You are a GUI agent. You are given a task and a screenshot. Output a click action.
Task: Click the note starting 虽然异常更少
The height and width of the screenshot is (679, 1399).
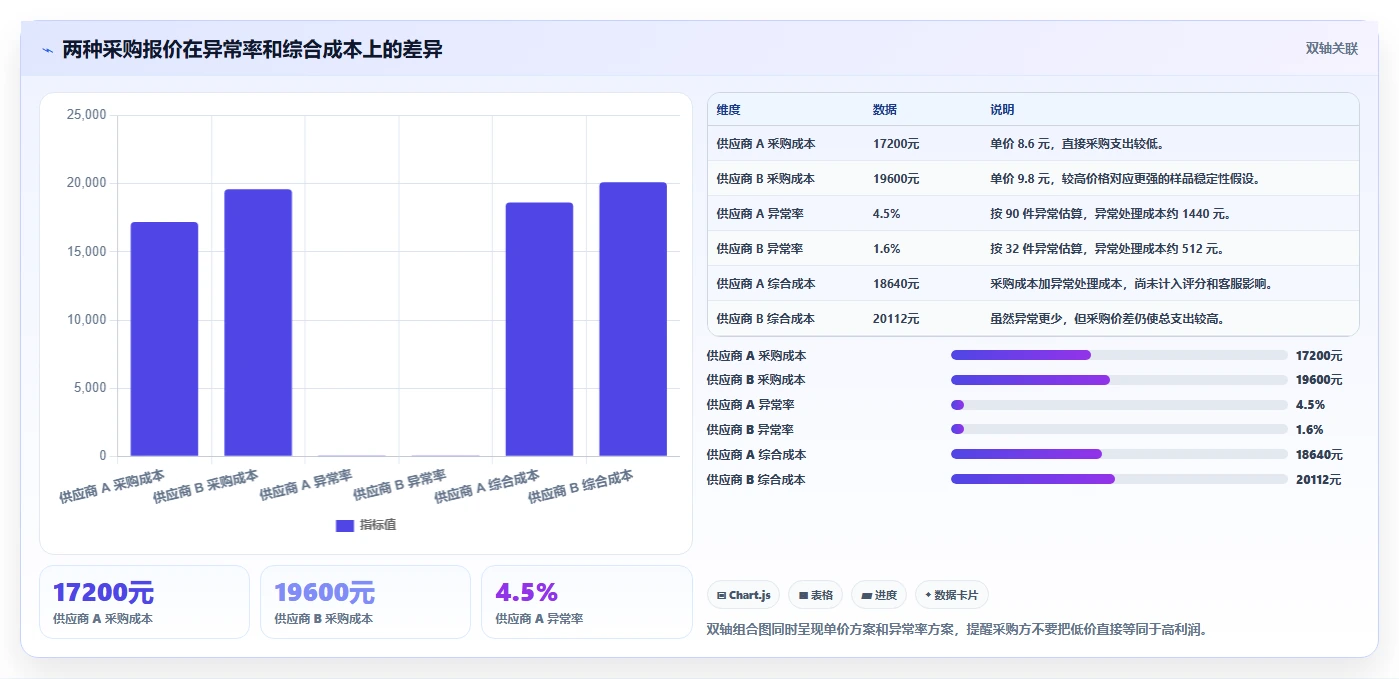(1108, 319)
